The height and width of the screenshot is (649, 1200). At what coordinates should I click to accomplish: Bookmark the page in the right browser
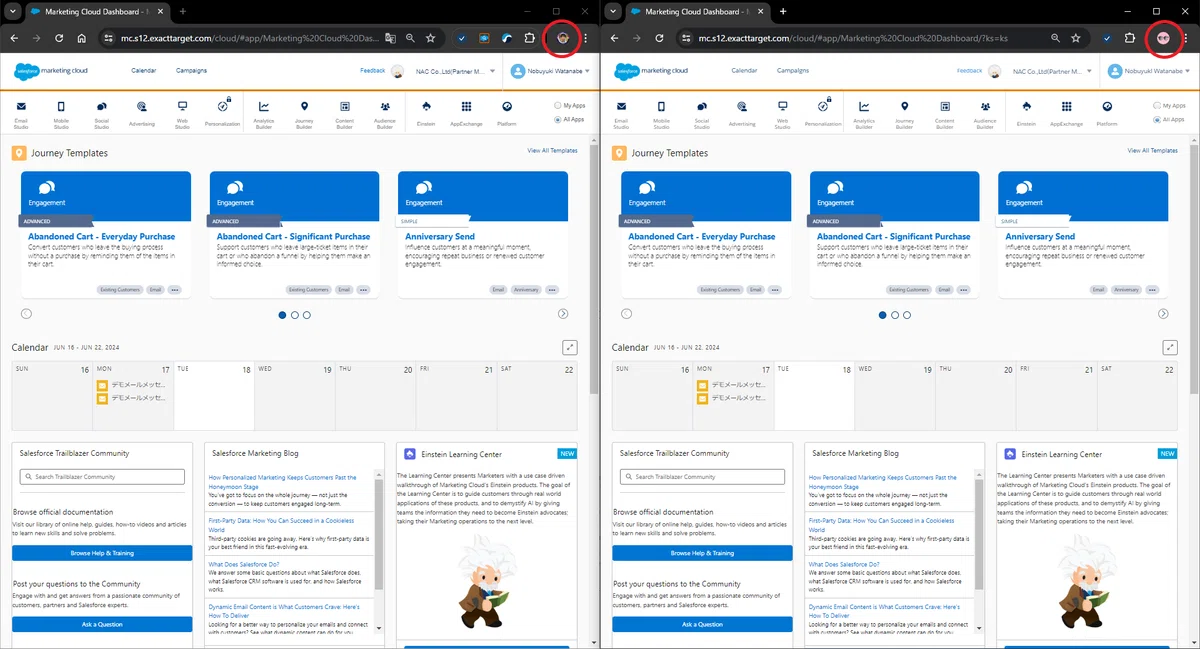click(1075, 38)
